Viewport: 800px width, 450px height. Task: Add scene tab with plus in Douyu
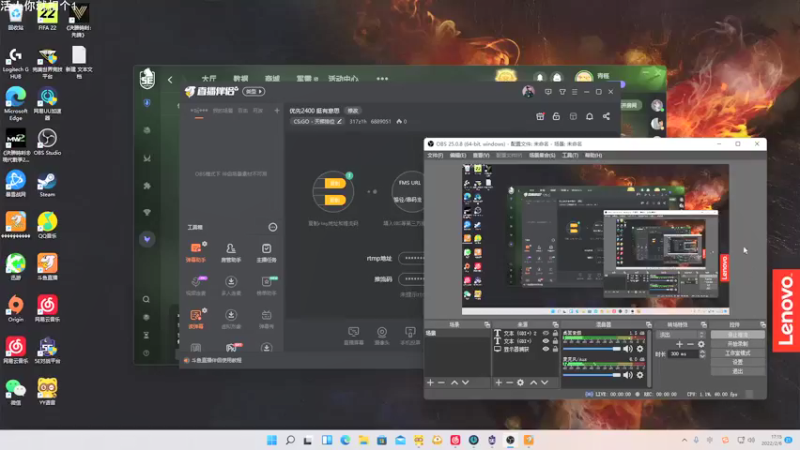[x=277, y=110]
